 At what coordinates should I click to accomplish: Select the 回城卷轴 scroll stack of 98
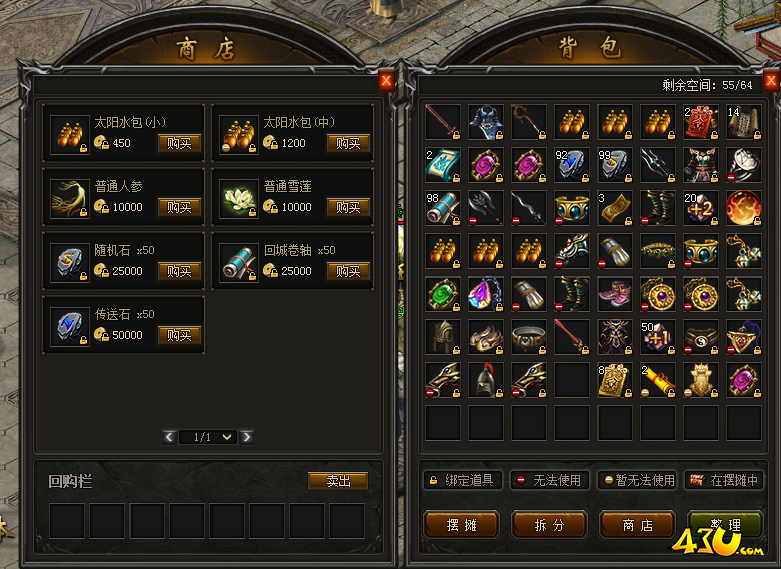[x=443, y=208]
